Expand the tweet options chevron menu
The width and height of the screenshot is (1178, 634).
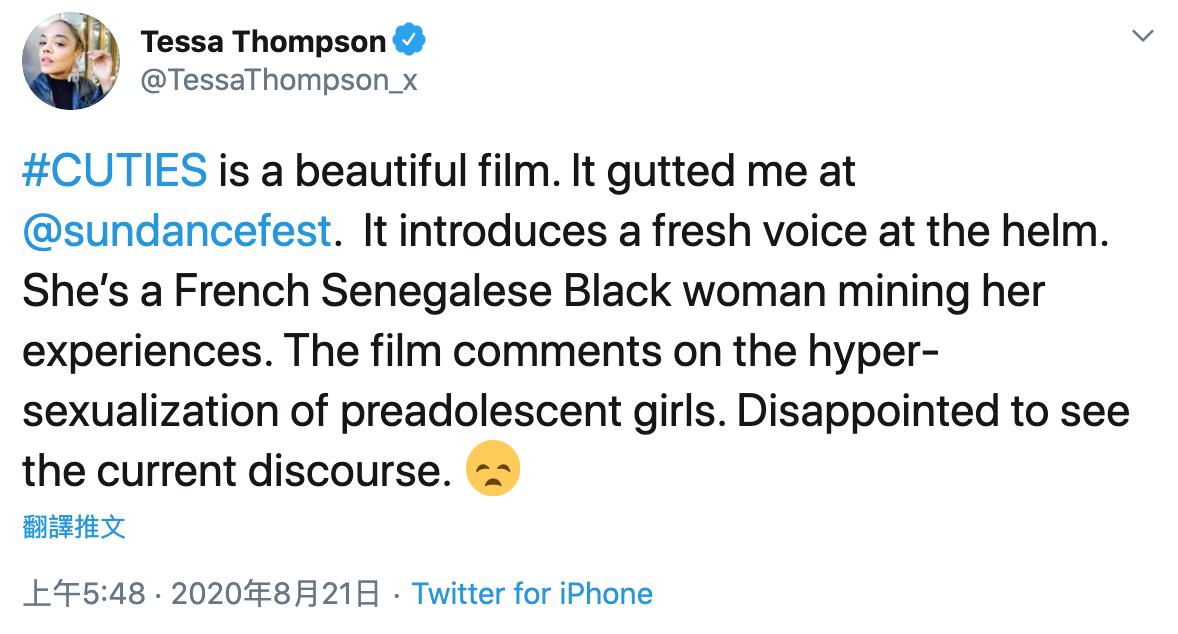pos(1141,36)
